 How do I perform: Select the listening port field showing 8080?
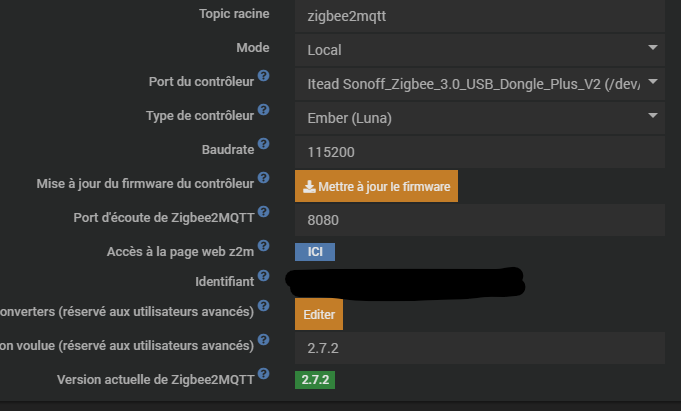(x=480, y=219)
